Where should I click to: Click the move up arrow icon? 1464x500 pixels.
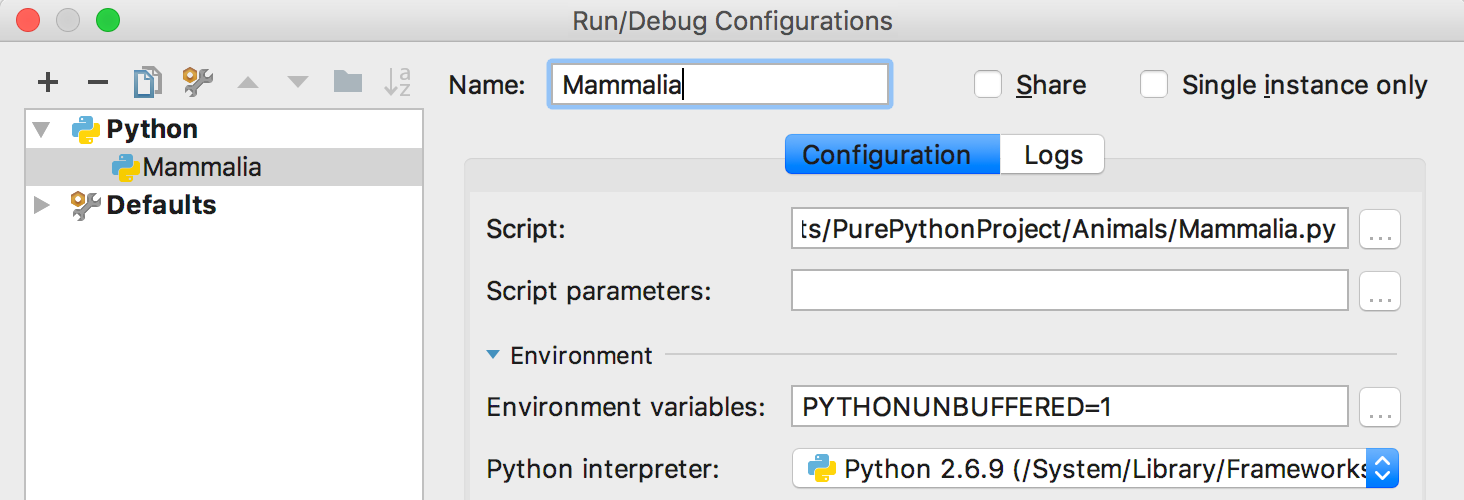(x=248, y=83)
